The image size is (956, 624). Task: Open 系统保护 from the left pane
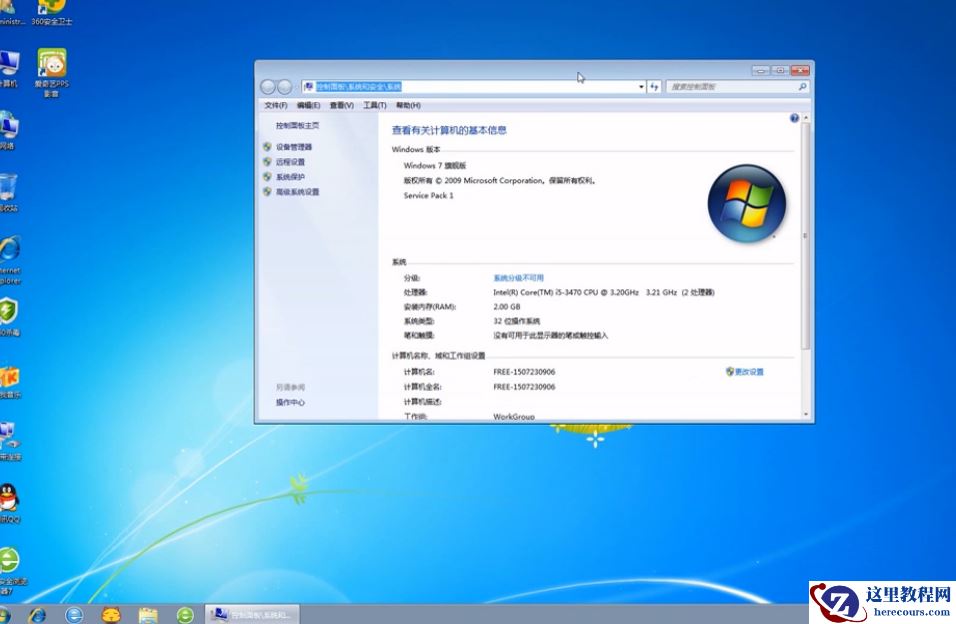[290, 177]
